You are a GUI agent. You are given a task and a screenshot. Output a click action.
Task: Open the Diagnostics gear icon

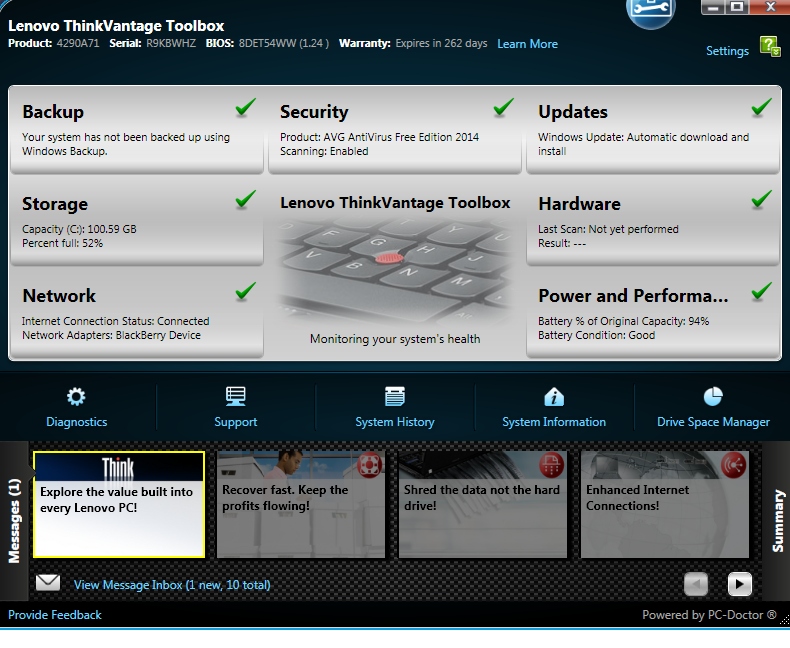coord(76,397)
